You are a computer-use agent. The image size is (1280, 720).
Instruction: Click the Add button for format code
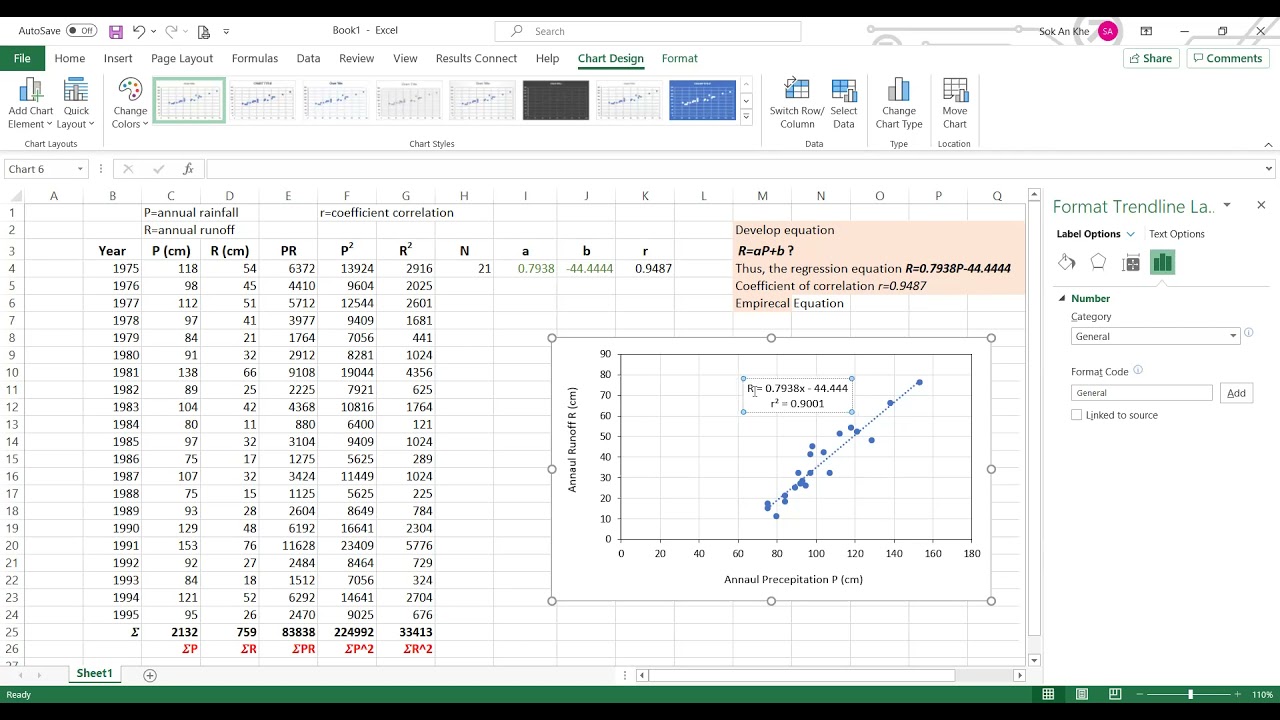point(1236,393)
